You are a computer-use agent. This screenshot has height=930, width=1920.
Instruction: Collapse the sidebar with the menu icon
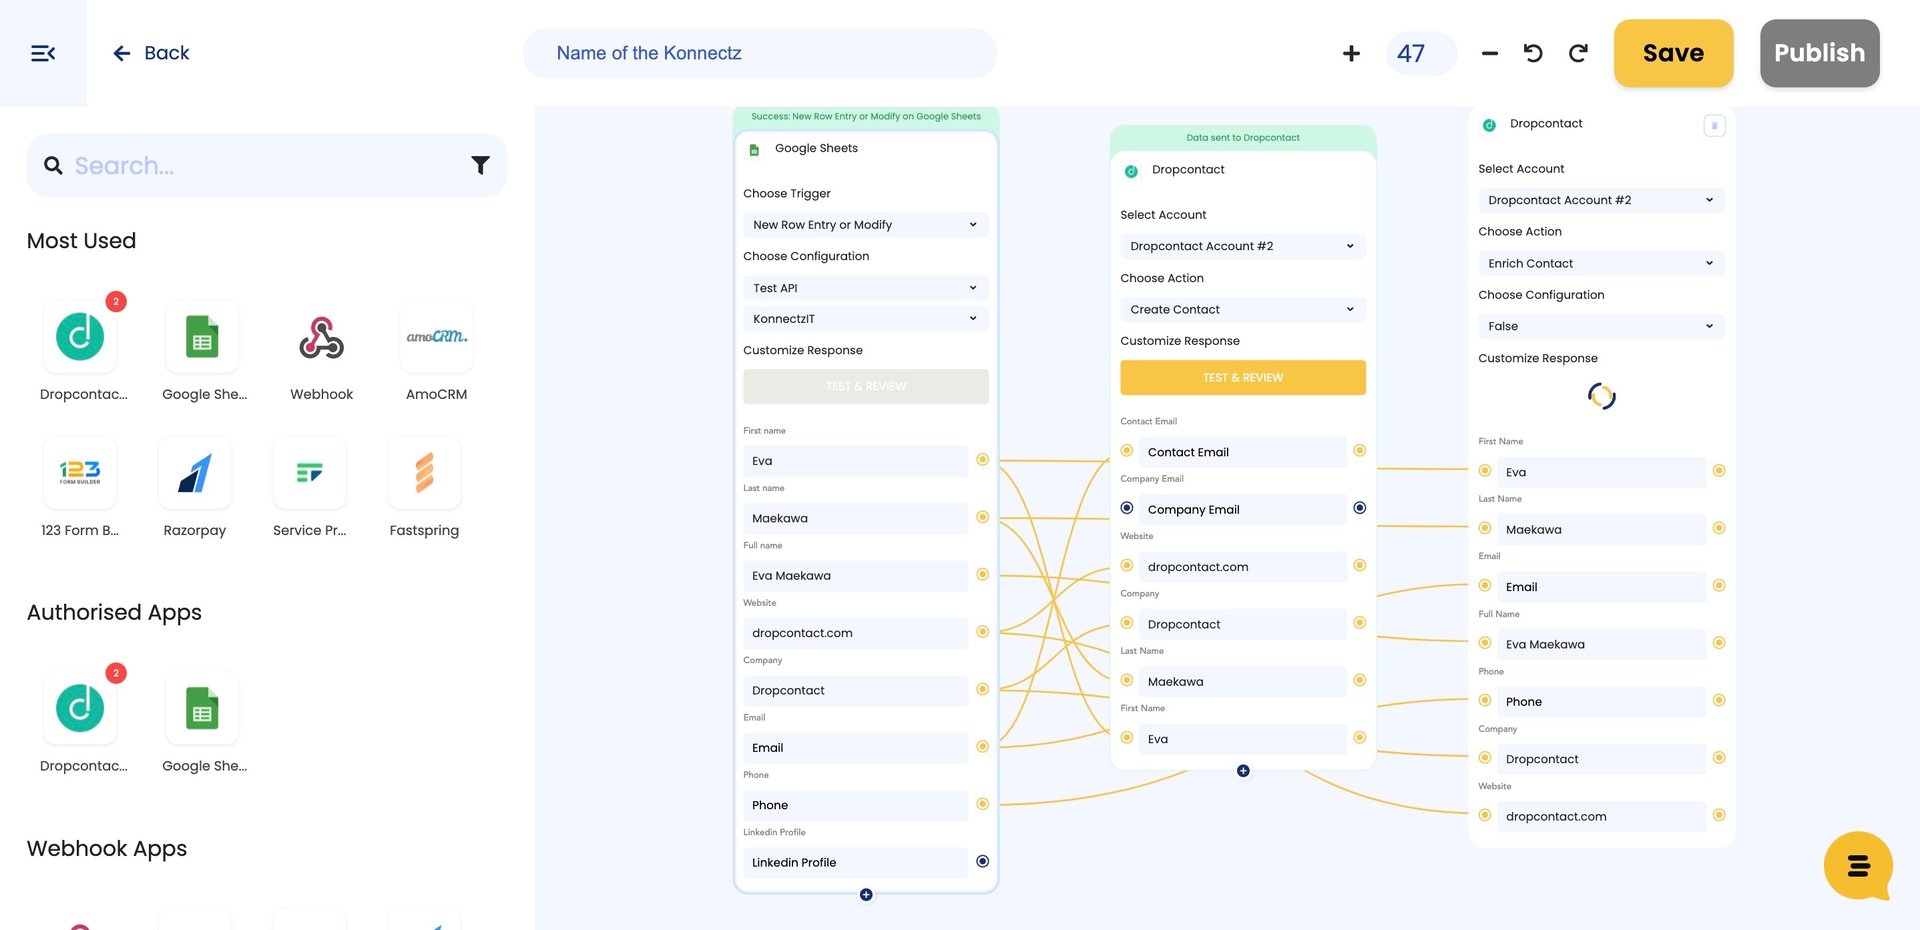(43, 53)
